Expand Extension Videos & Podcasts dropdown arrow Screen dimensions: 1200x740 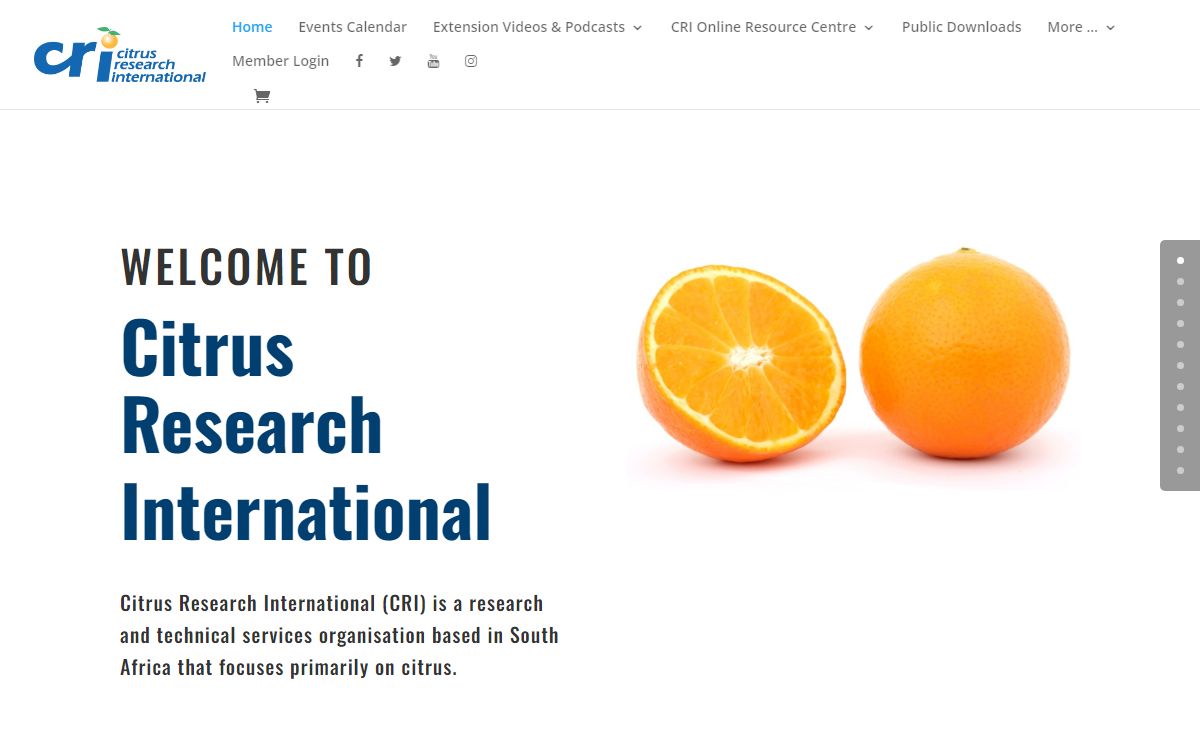[x=637, y=28]
